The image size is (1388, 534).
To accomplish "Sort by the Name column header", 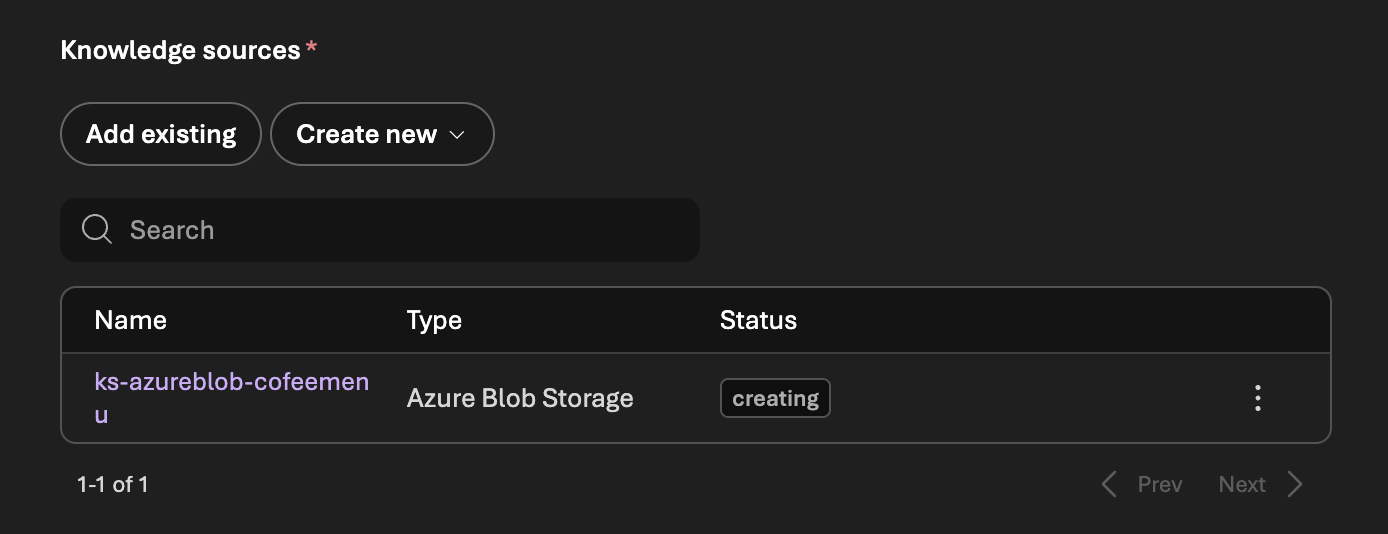I will tap(130, 320).
